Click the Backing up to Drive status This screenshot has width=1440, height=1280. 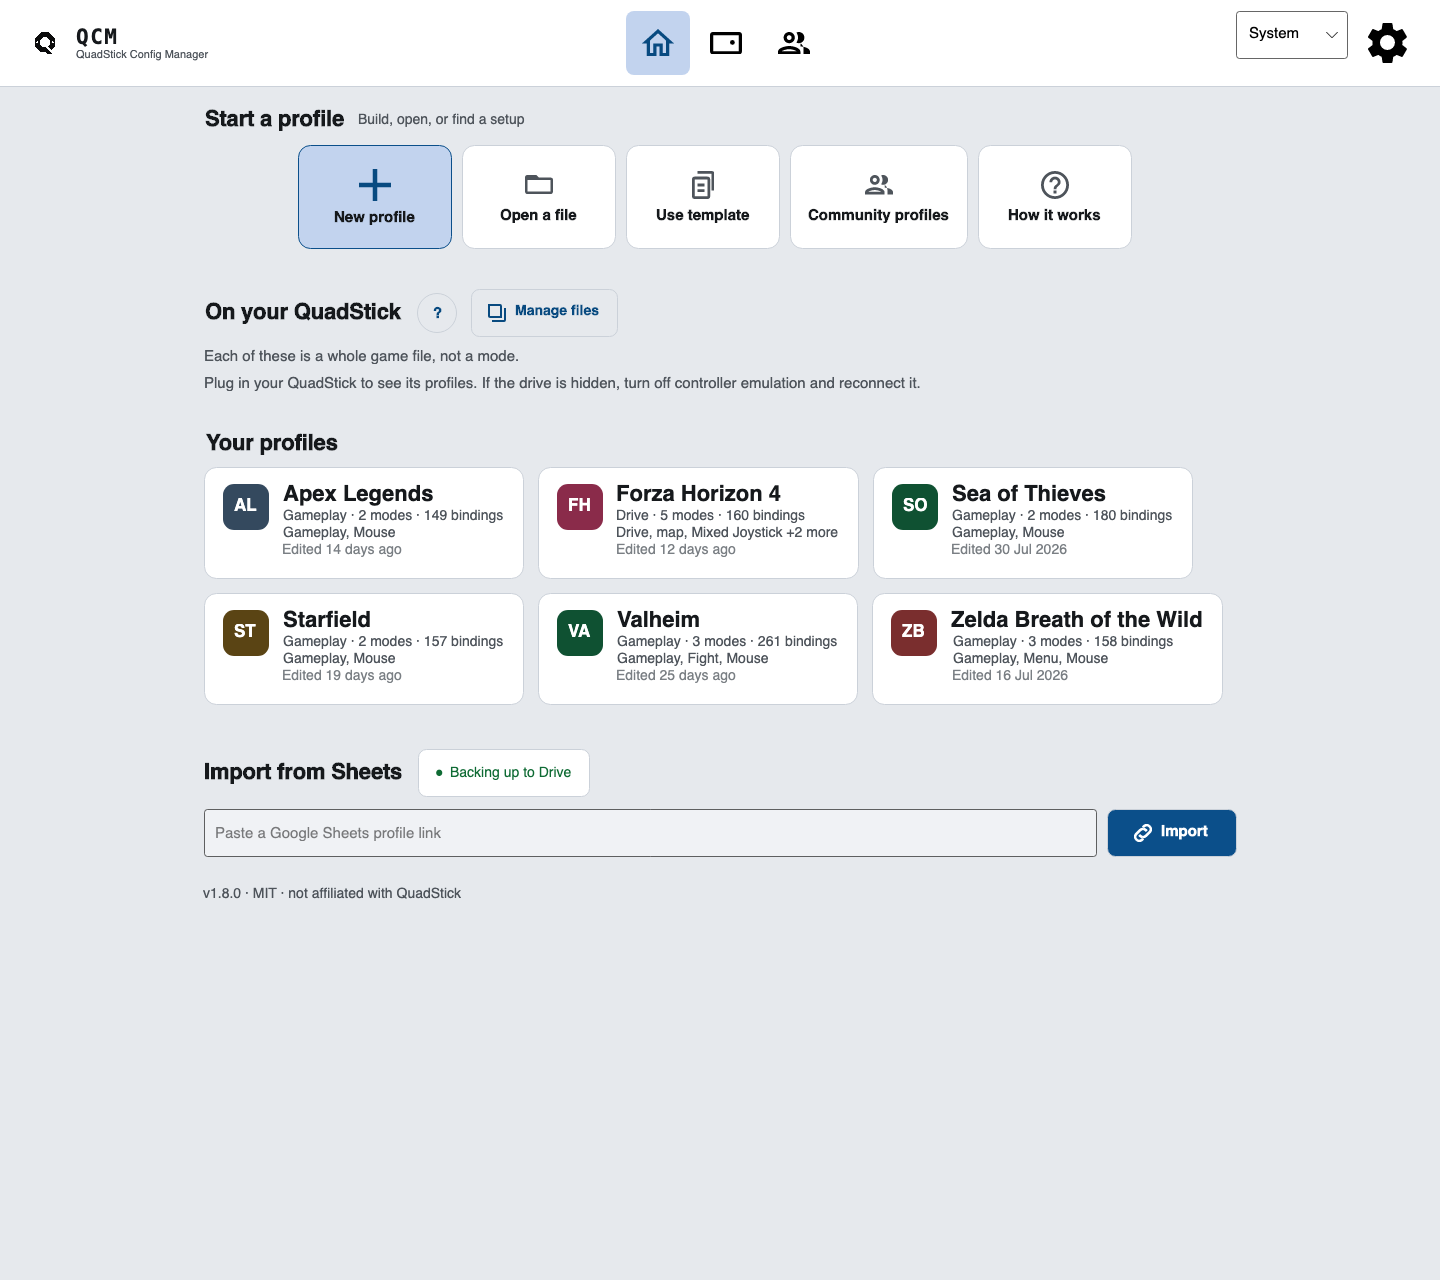coord(504,773)
